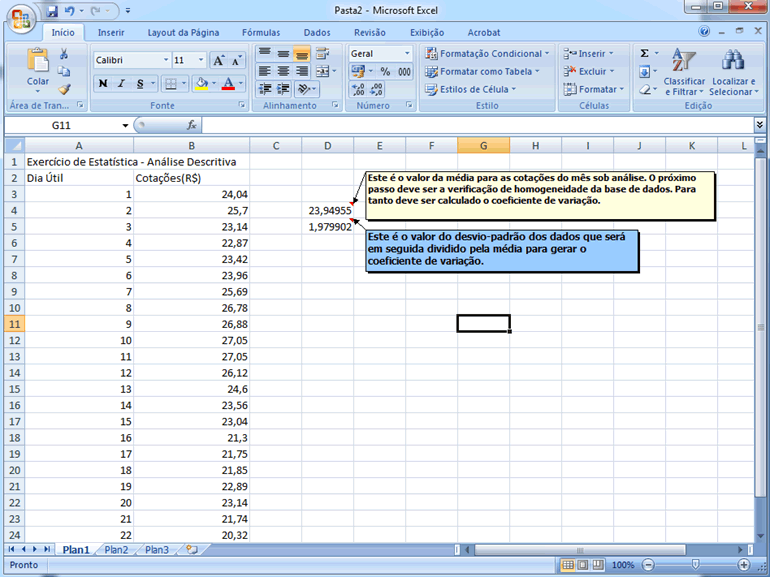Click the Colar (paste) icon
This screenshot has height=577, width=770.
click(x=38, y=62)
